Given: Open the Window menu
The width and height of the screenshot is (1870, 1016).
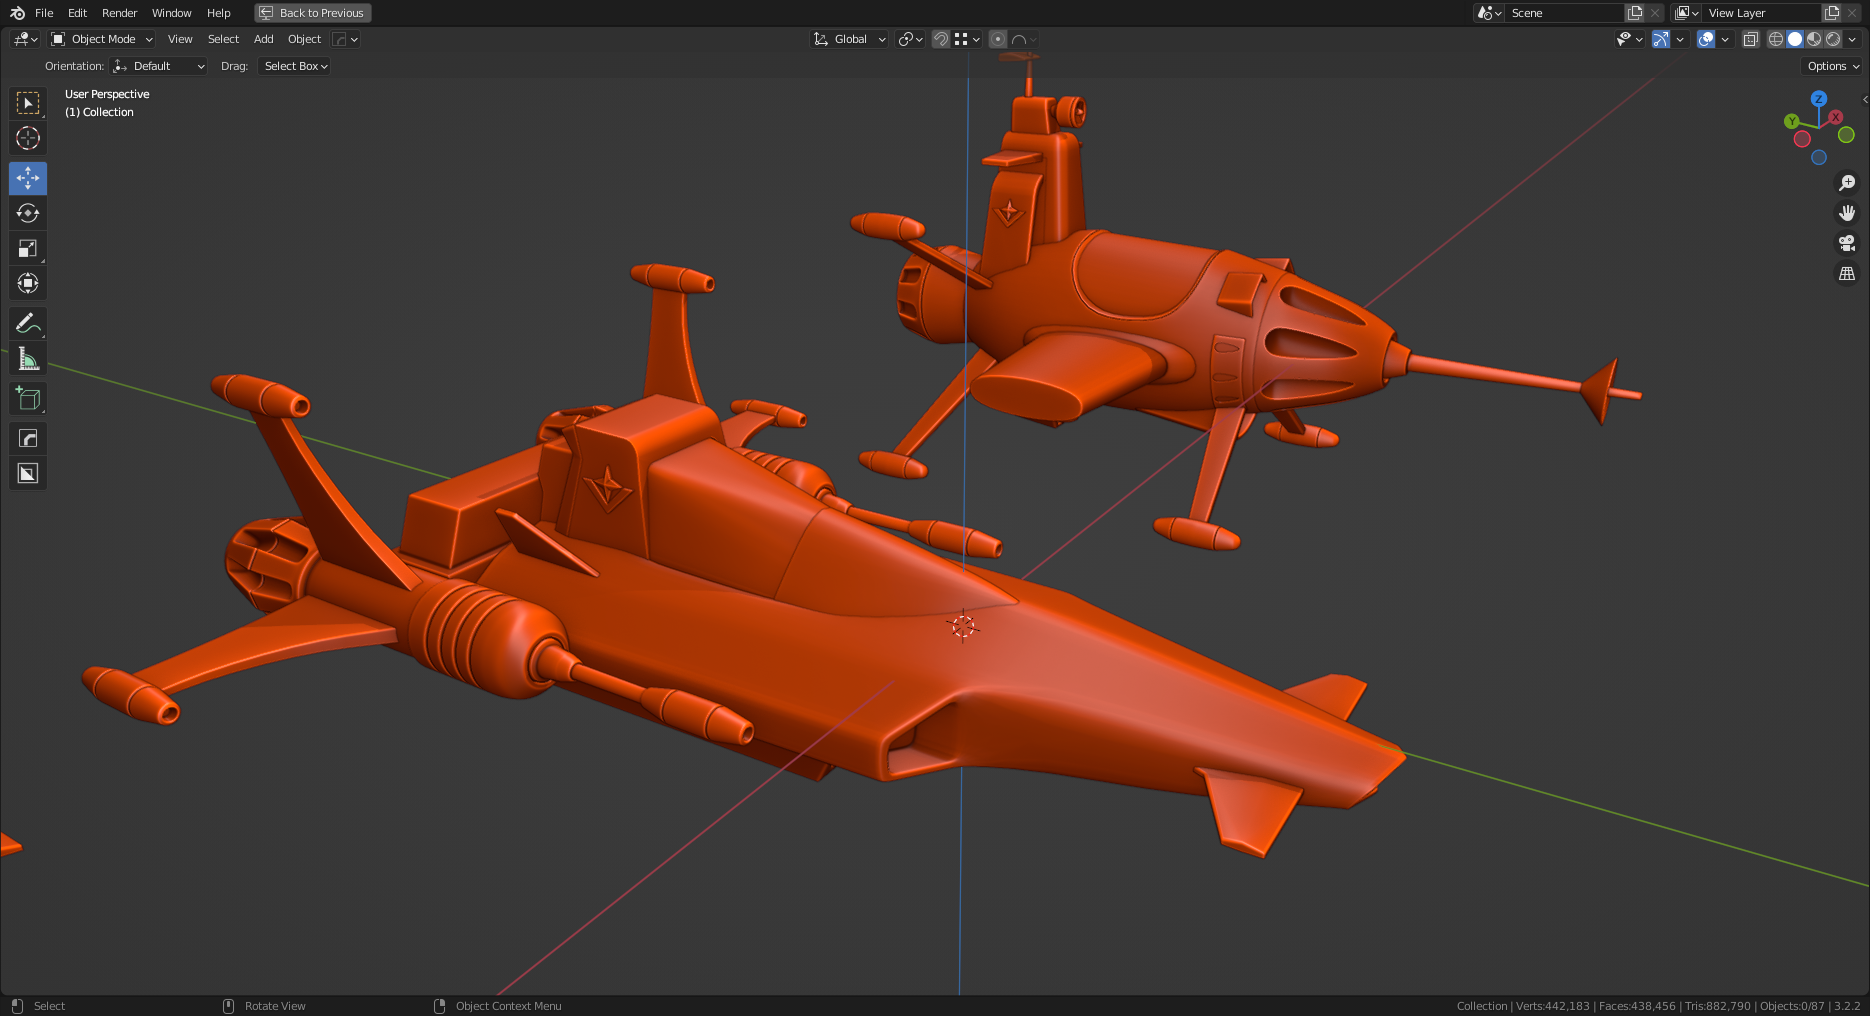Looking at the screenshot, I should [x=171, y=13].
